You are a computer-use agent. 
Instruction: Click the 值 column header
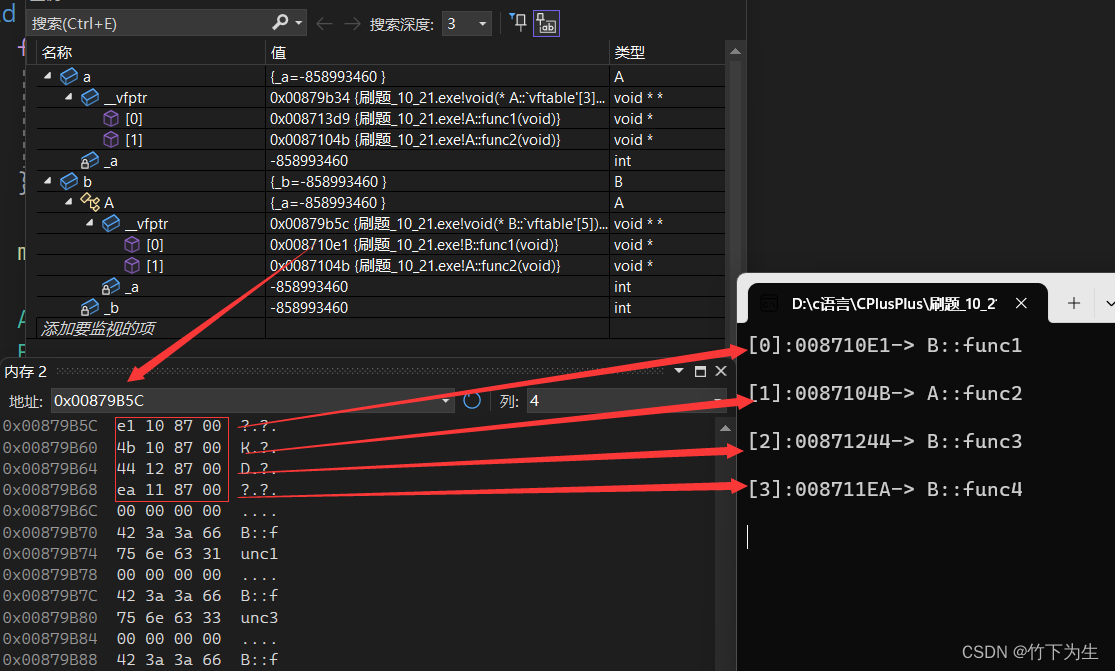(x=278, y=53)
